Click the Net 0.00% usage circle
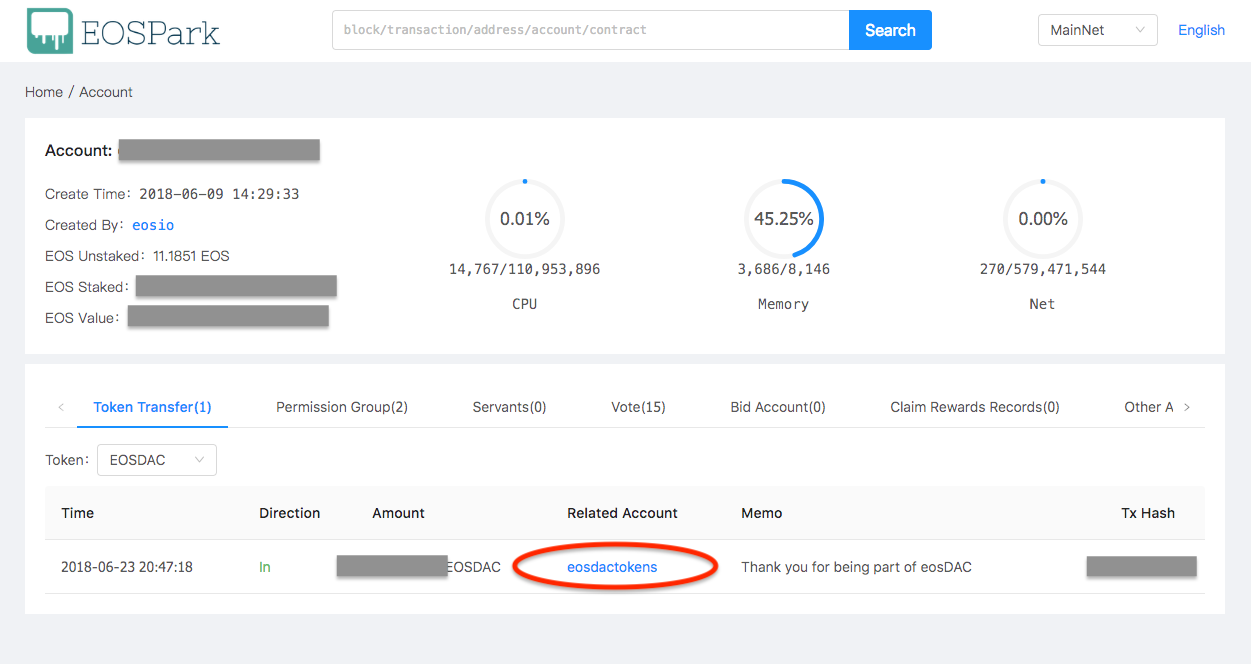1251x664 pixels. (1043, 219)
